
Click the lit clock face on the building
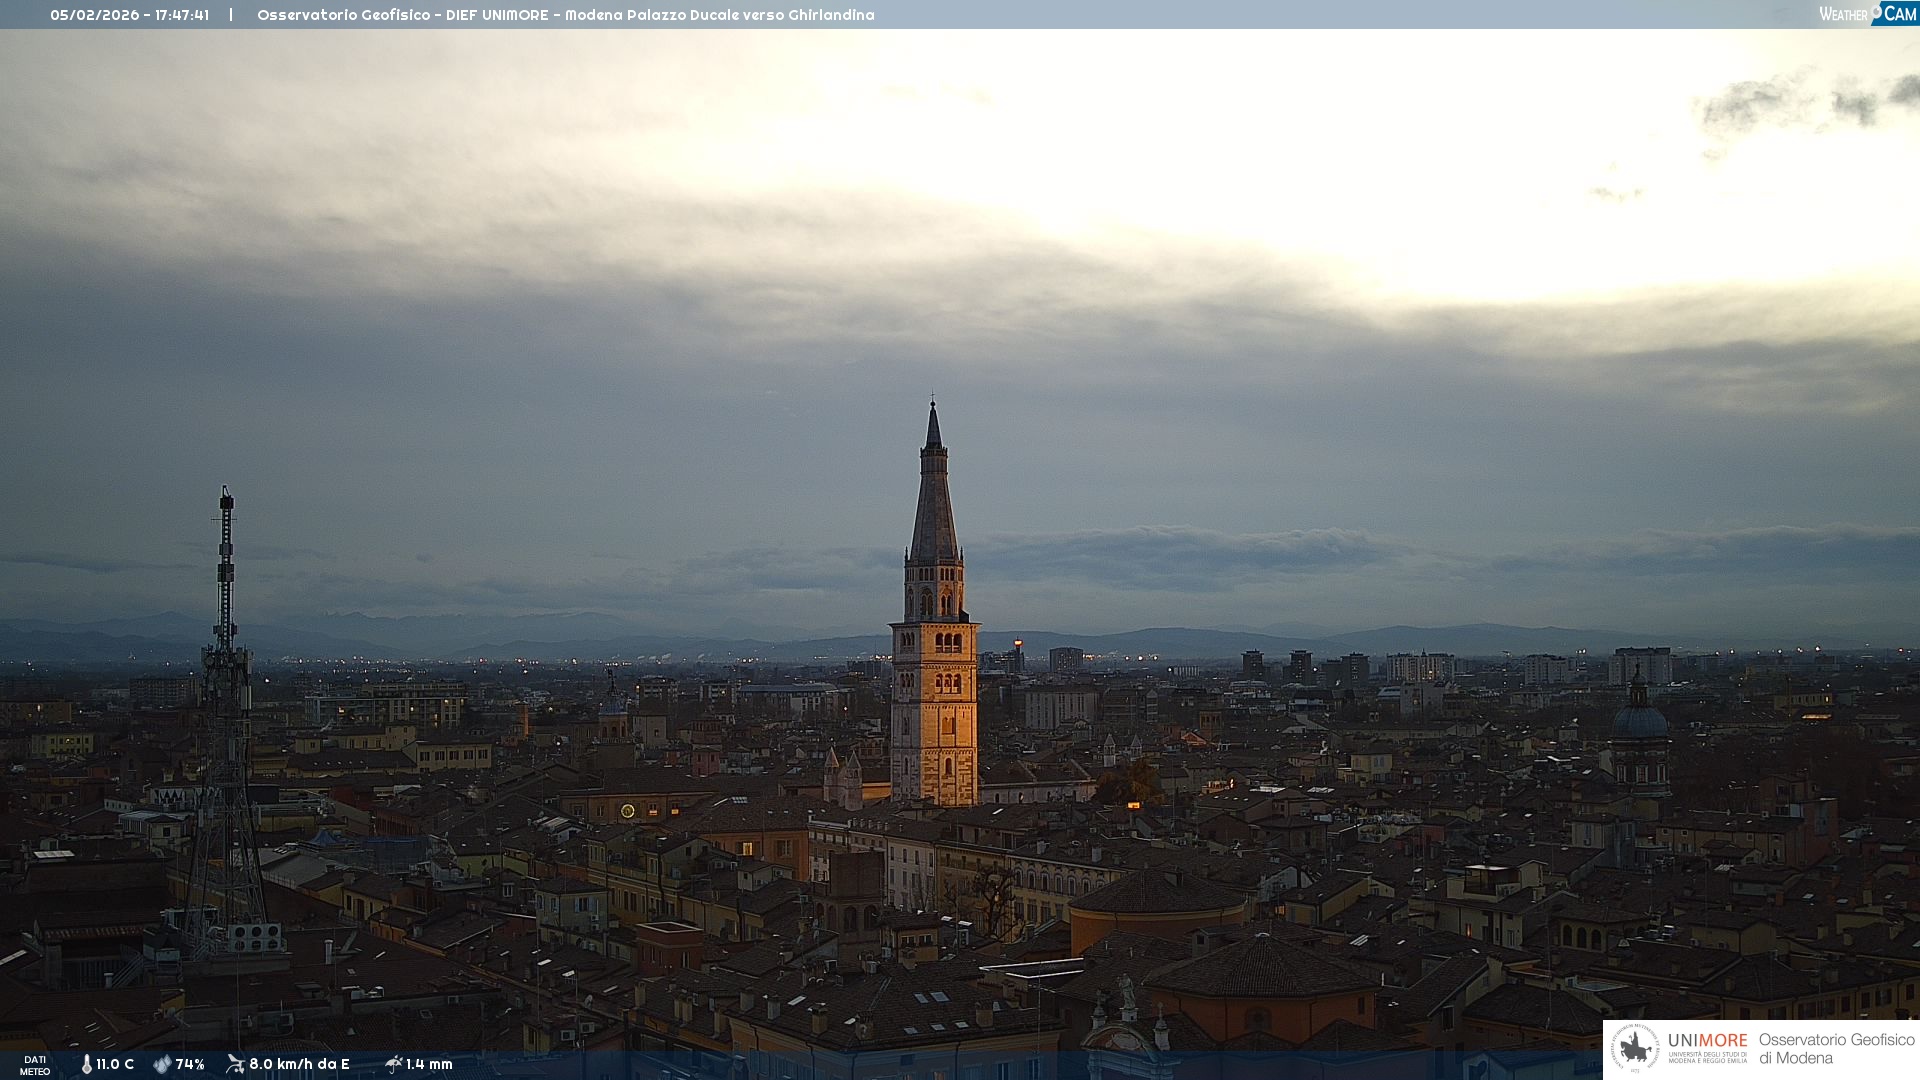tap(628, 811)
